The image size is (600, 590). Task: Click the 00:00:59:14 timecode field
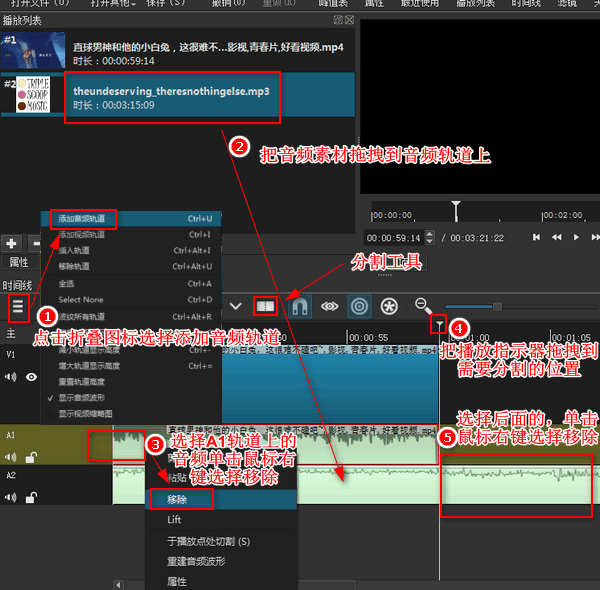click(x=394, y=238)
